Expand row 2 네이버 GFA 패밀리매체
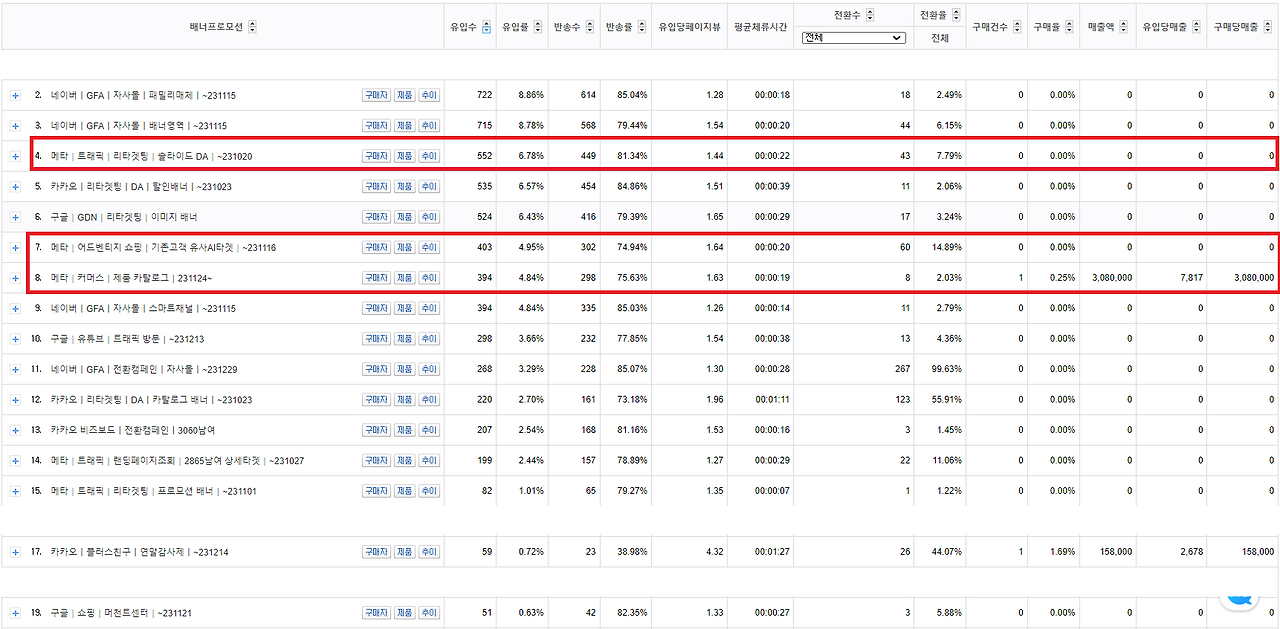Image resolution: width=1280 pixels, height=629 pixels. pyautogui.click(x=15, y=95)
